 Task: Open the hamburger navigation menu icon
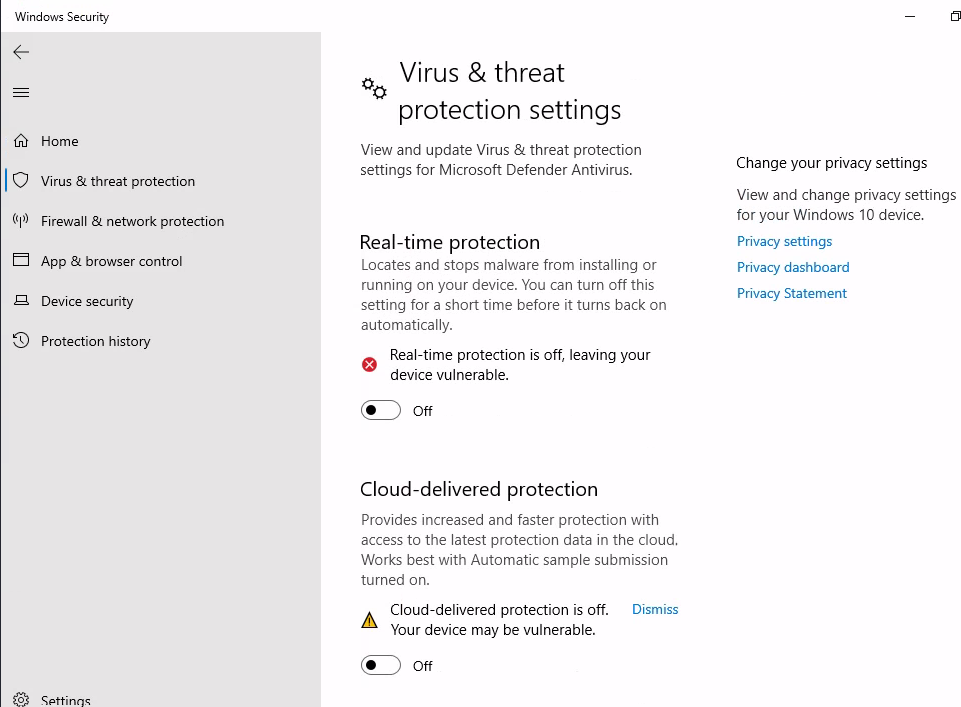pyautogui.click(x=21, y=93)
